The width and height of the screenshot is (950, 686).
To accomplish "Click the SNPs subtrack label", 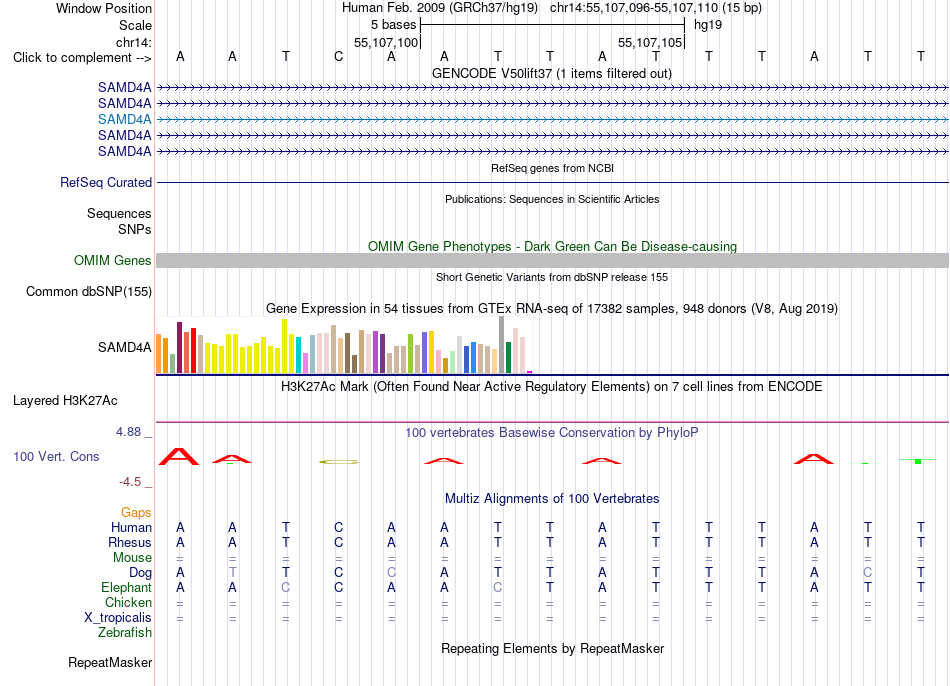I will 135,229.
